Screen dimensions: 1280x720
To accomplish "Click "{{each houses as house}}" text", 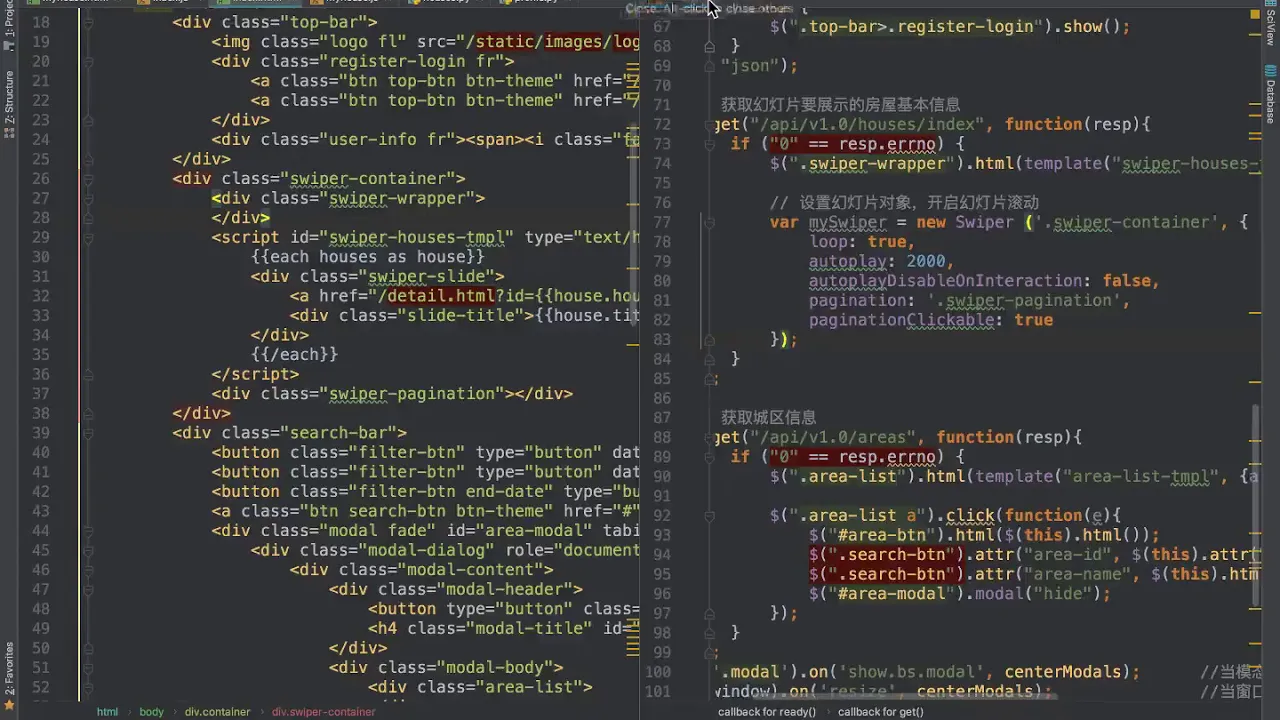I will (x=367, y=257).
